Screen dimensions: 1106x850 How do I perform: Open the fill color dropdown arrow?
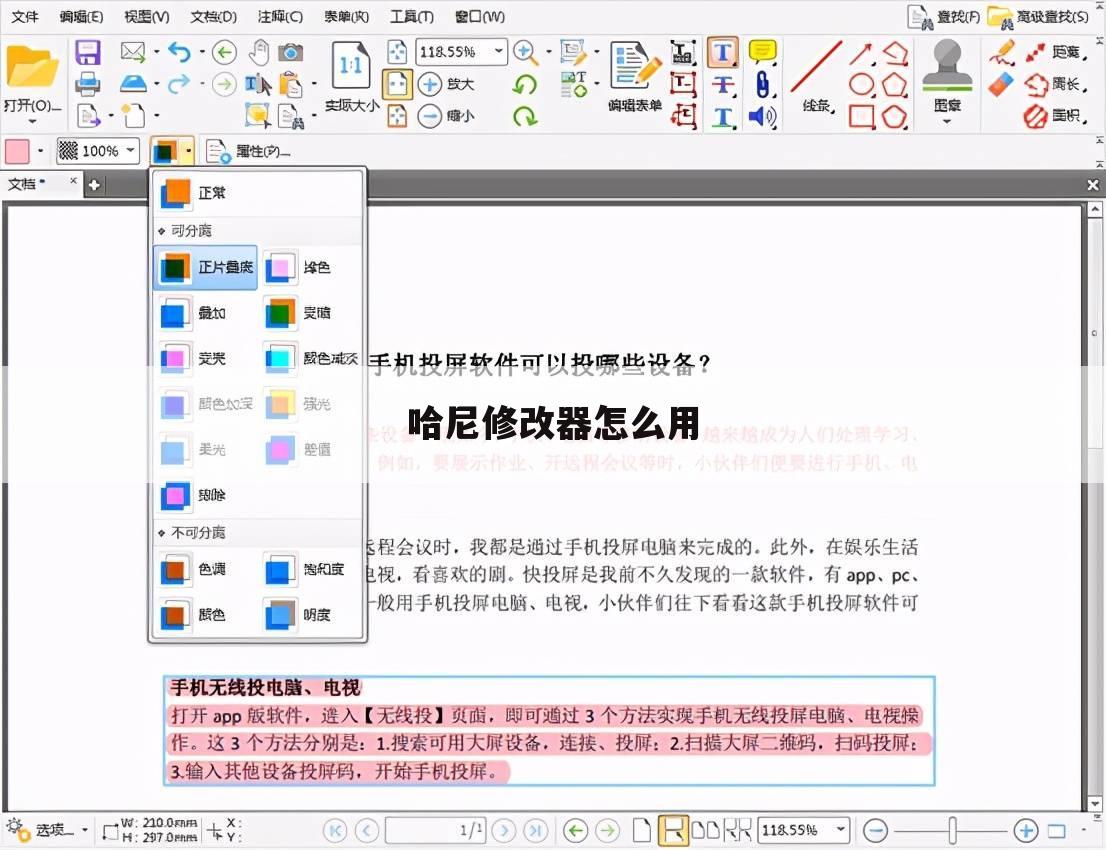[x=40, y=151]
